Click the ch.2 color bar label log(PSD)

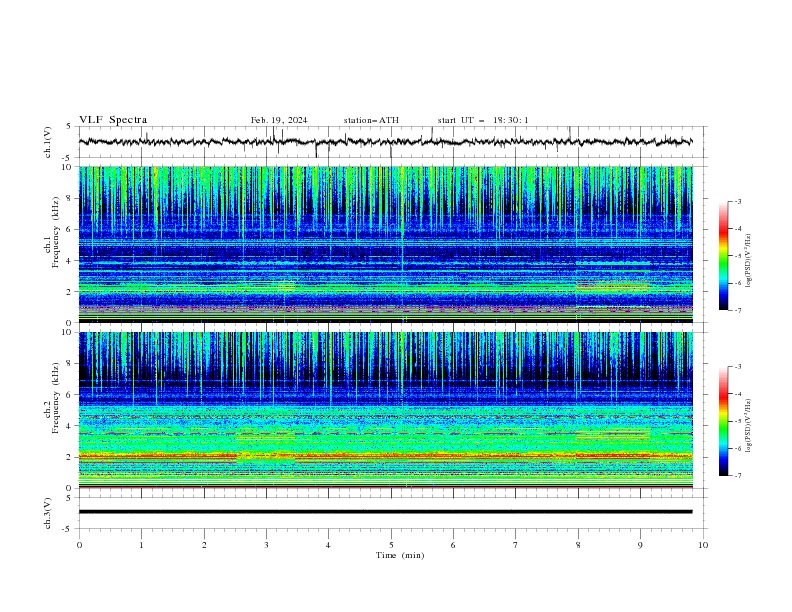point(748,426)
